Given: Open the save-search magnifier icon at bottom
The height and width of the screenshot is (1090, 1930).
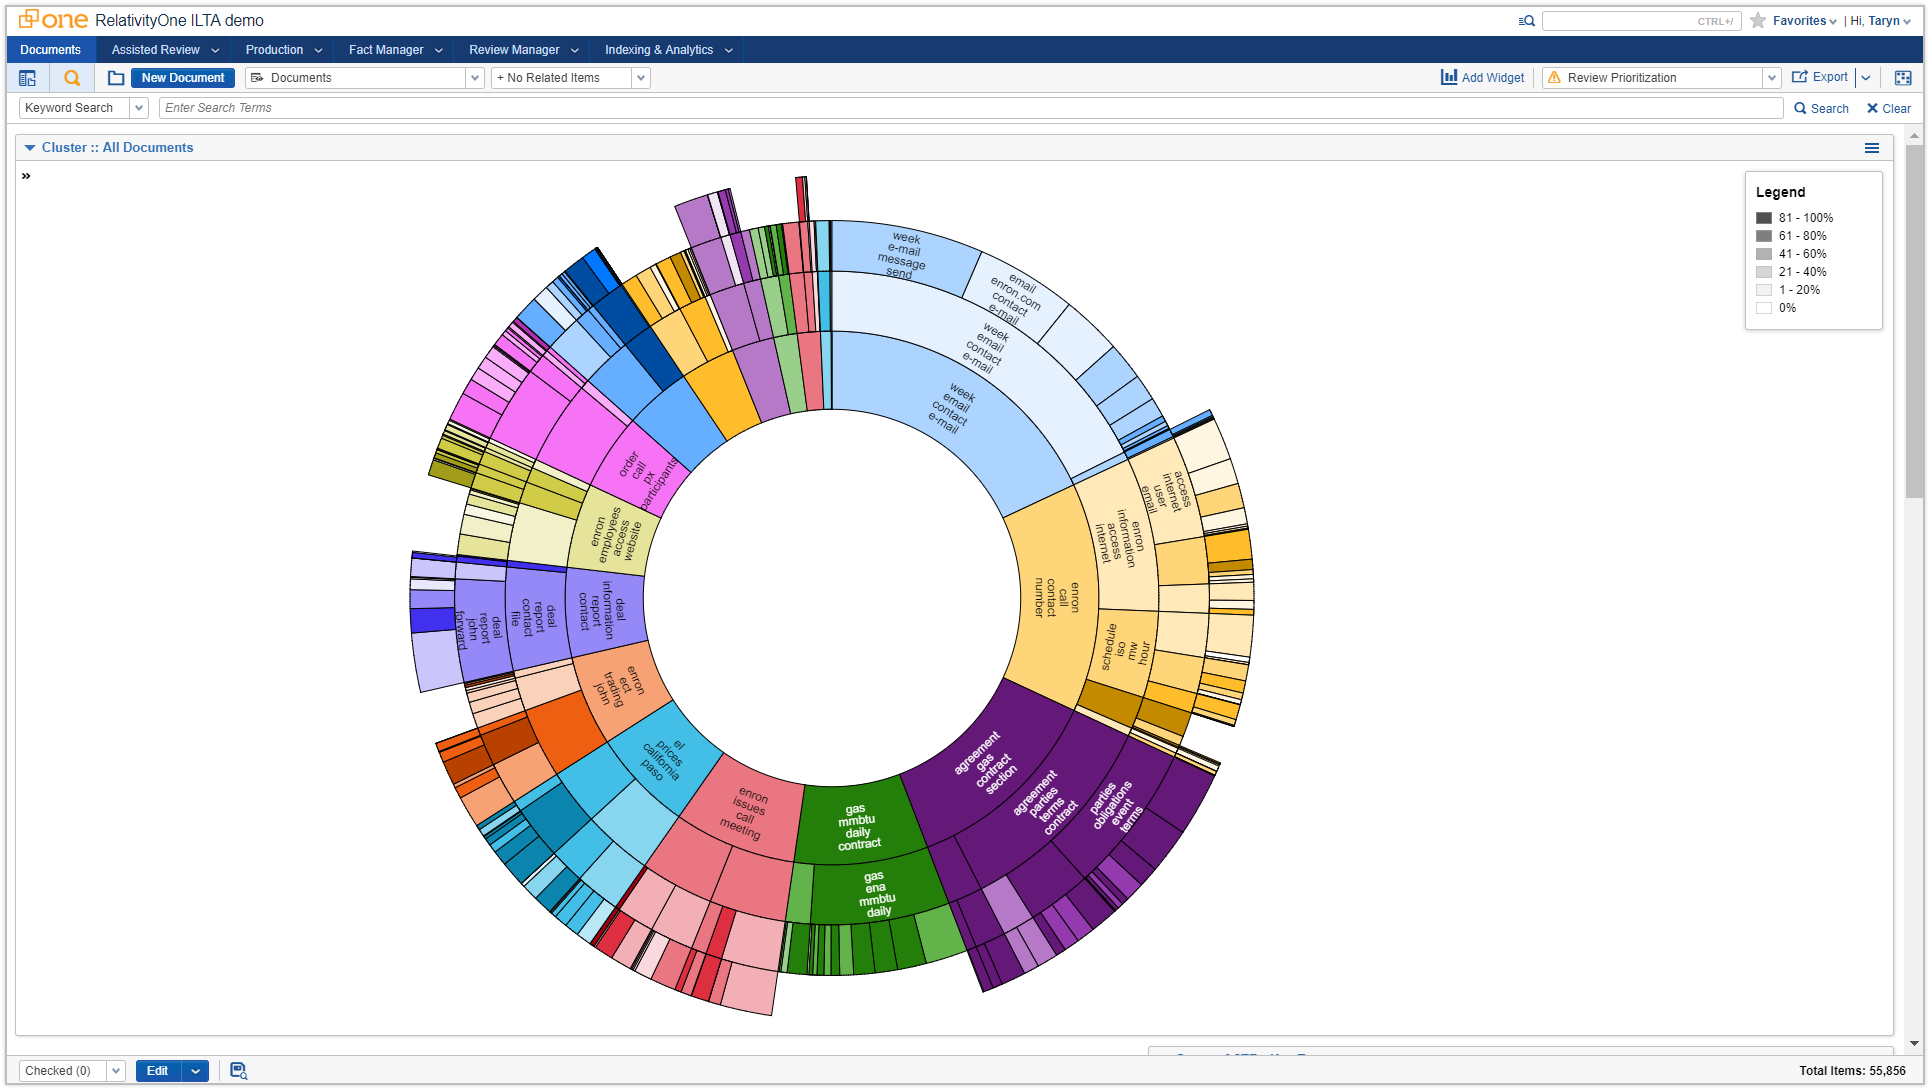Looking at the screenshot, I should (x=238, y=1070).
